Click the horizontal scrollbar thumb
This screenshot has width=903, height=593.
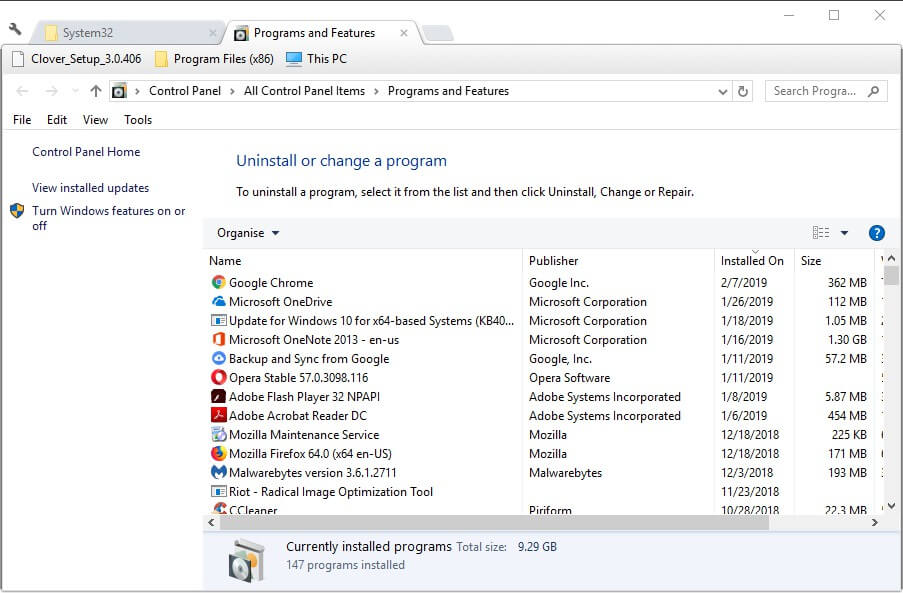[x=494, y=522]
